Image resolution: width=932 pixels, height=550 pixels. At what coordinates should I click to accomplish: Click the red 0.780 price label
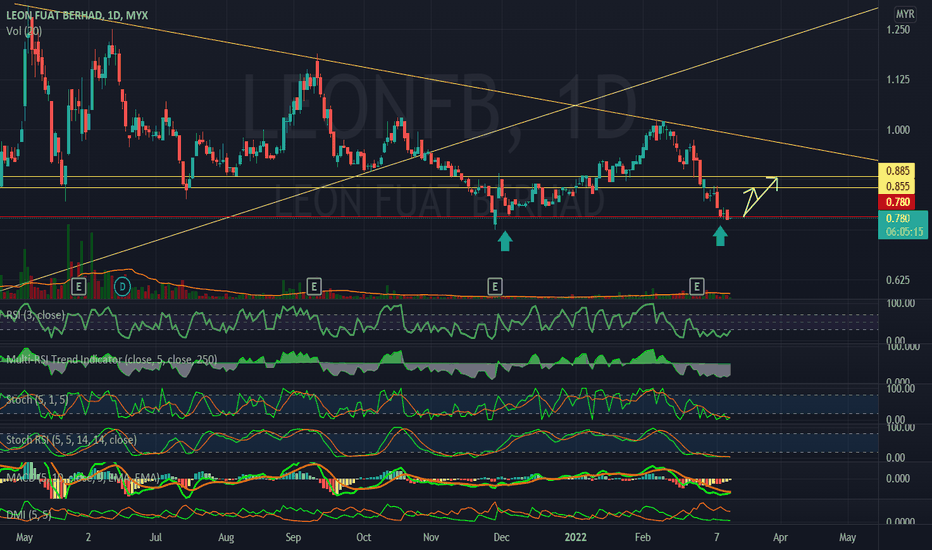(x=898, y=202)
